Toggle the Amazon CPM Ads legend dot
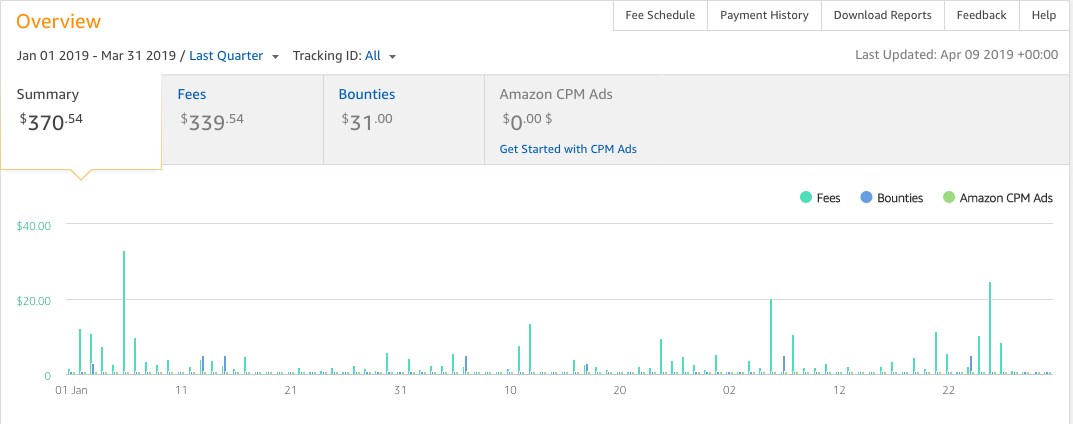The height and width of the screenshot is (424, 1073). point(949,198)
